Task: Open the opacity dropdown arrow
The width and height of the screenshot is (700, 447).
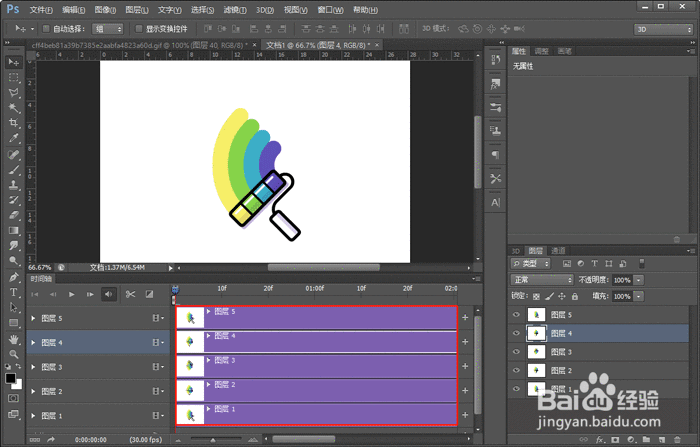Action: (639, 280)
